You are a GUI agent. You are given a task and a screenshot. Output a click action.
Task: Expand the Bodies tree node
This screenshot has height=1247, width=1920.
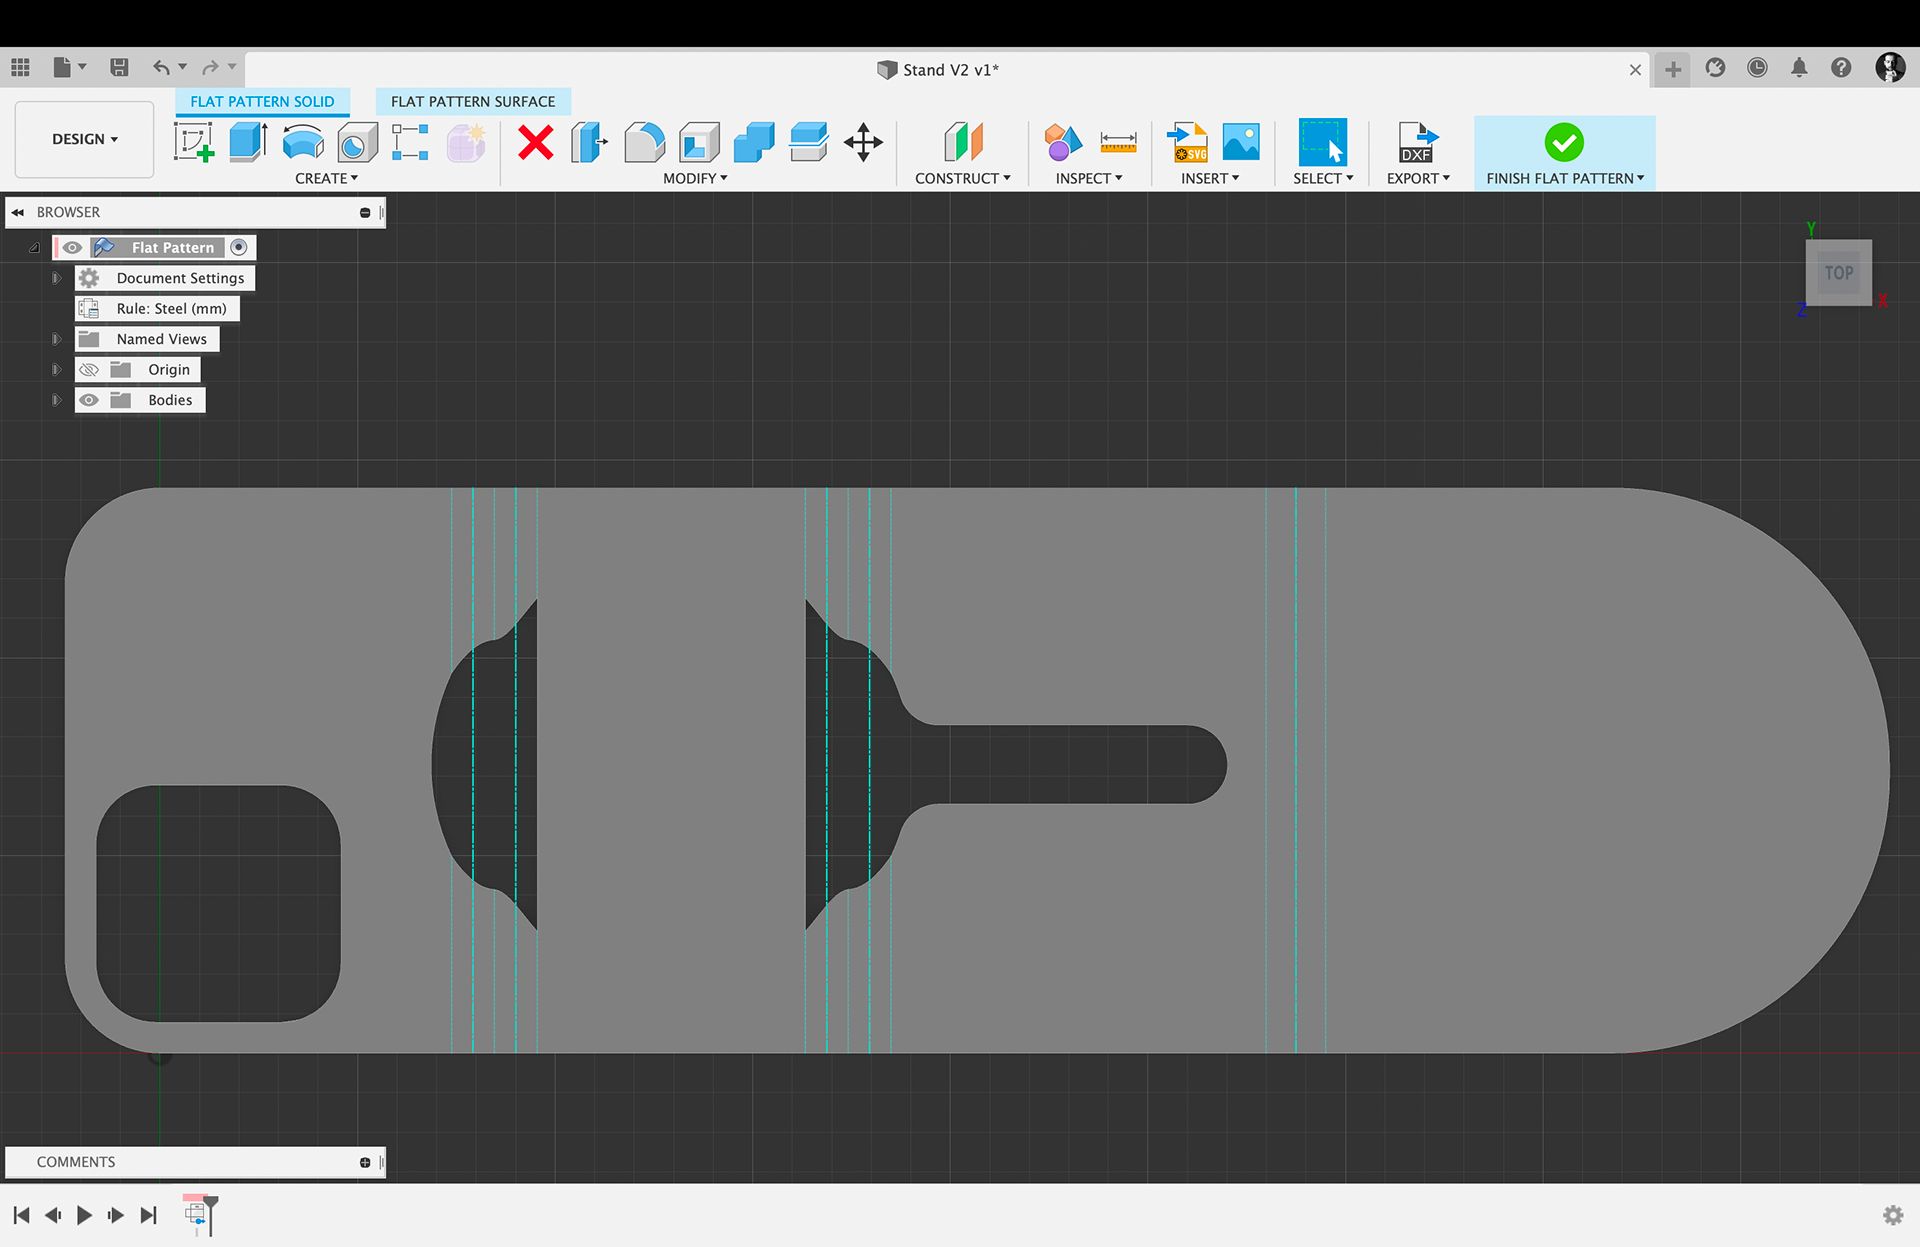pyautogui.click(x=57, y=400)
